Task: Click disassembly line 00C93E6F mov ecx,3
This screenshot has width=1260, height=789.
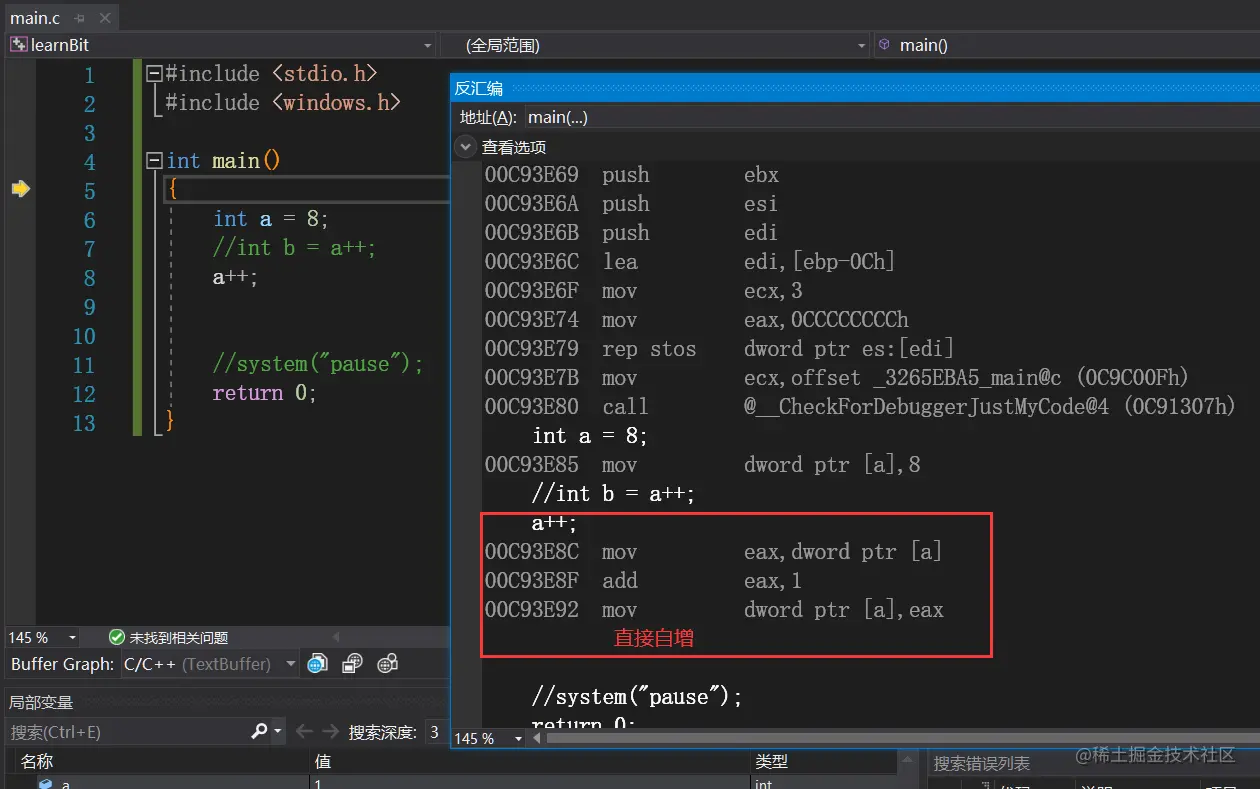Action: point(644,291)
